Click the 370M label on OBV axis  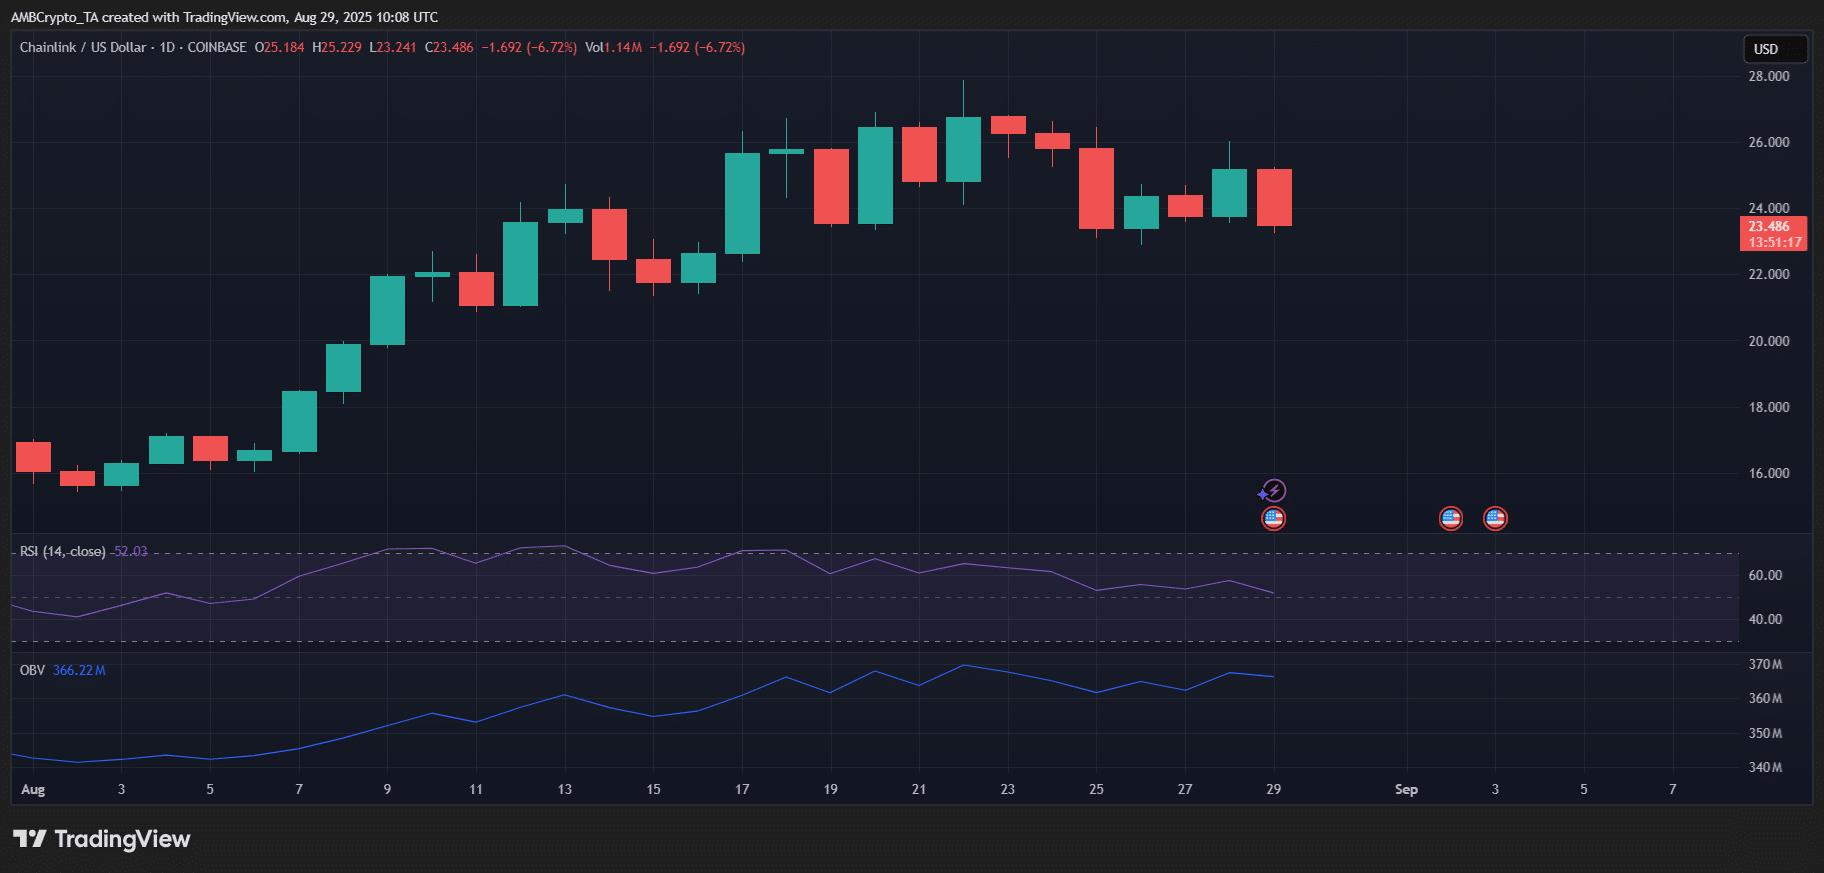(1765, 664)
